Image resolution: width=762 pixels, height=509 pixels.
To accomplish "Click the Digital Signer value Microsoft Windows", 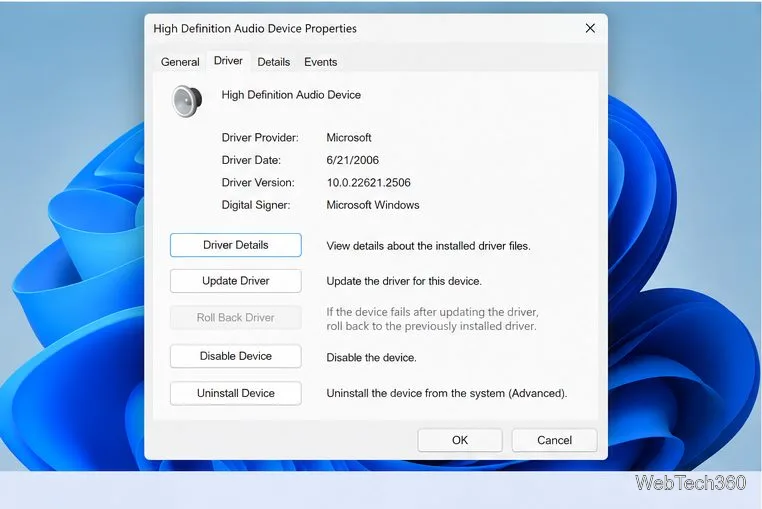I will tap(373, 205).
